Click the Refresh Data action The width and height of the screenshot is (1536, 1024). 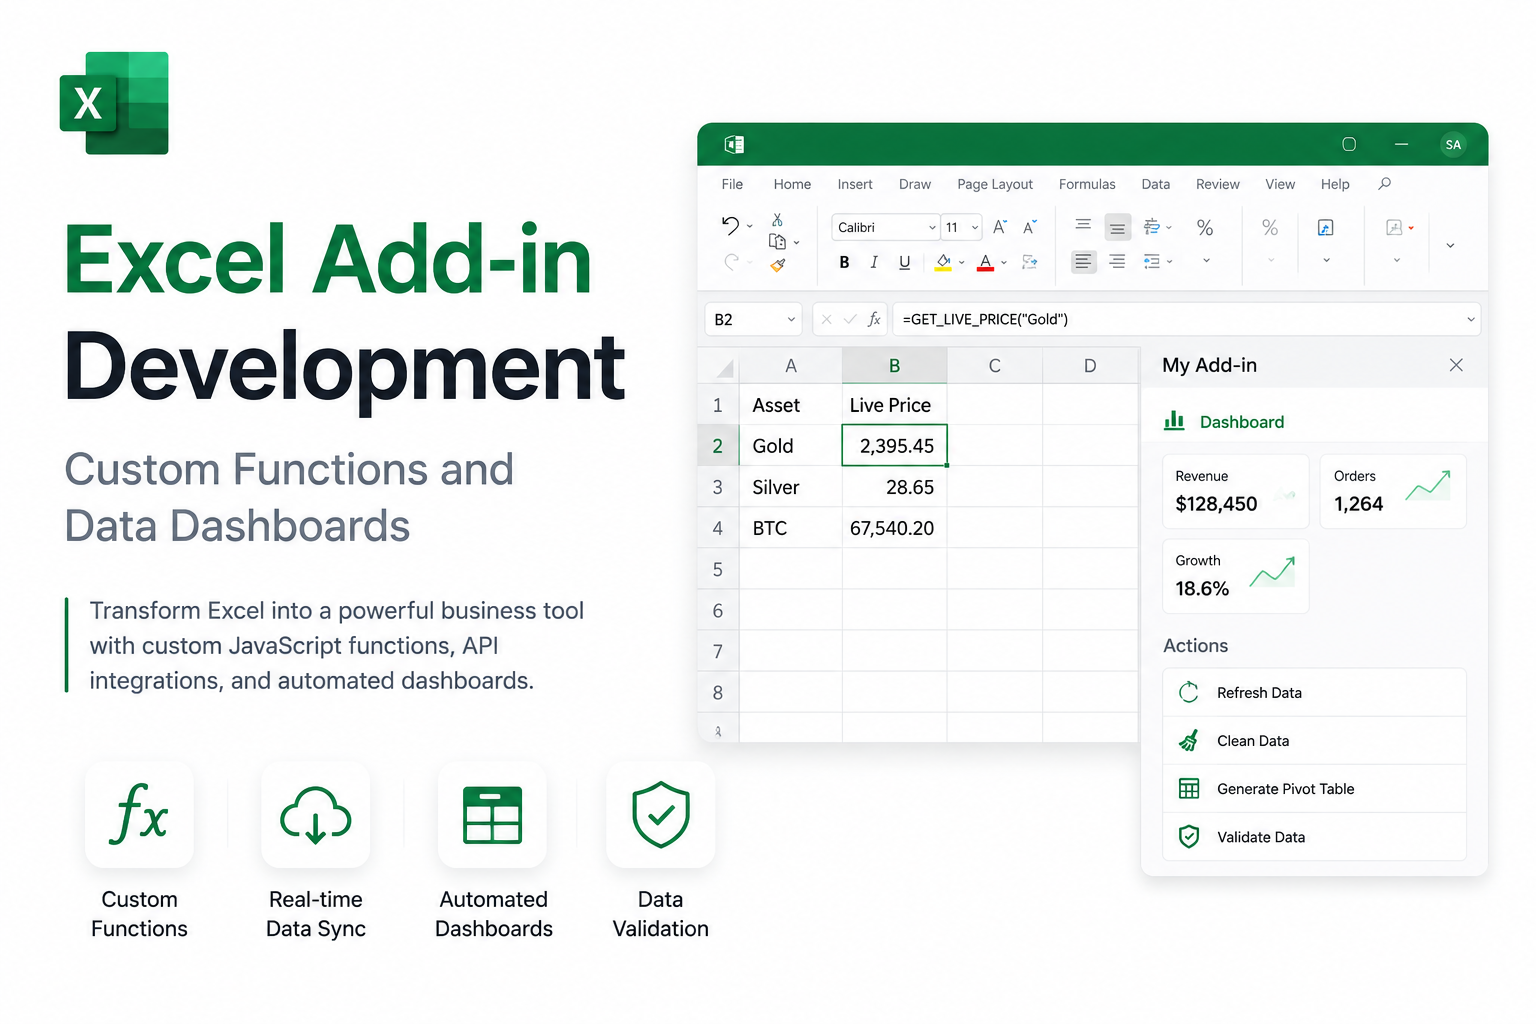[1314, 693]
